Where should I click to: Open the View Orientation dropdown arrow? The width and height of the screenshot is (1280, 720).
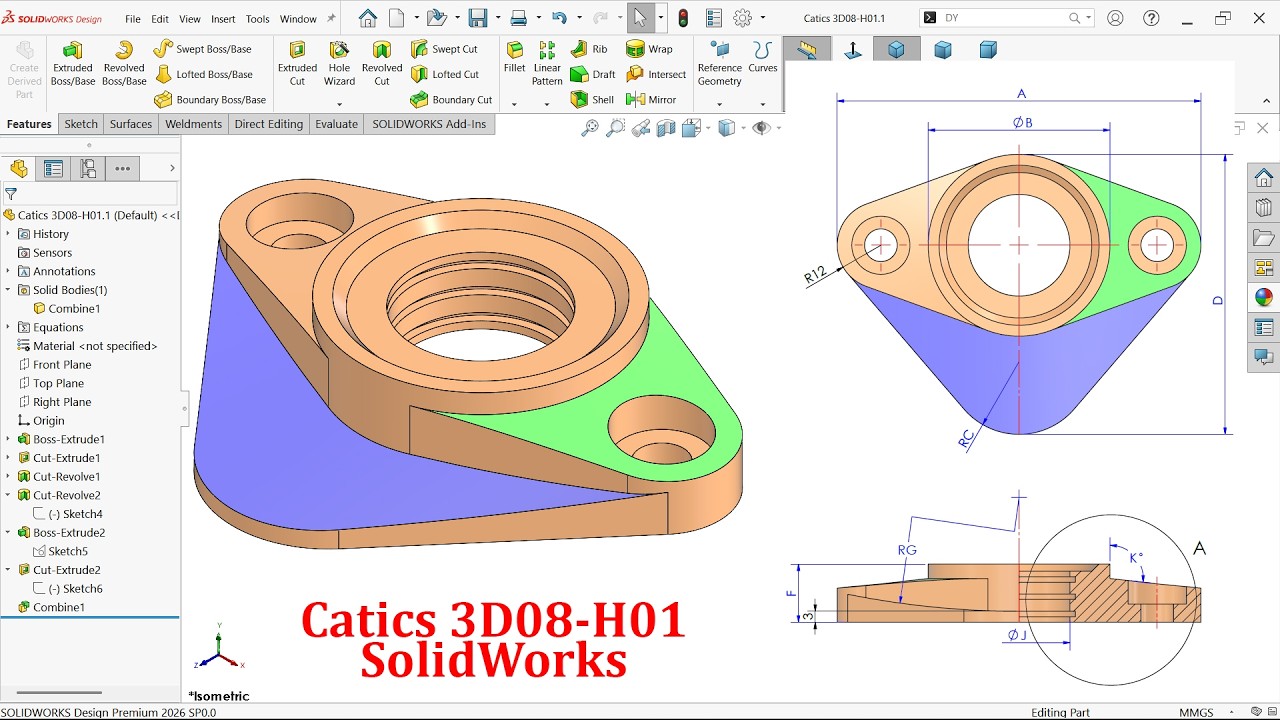click(x=710, y=128)
